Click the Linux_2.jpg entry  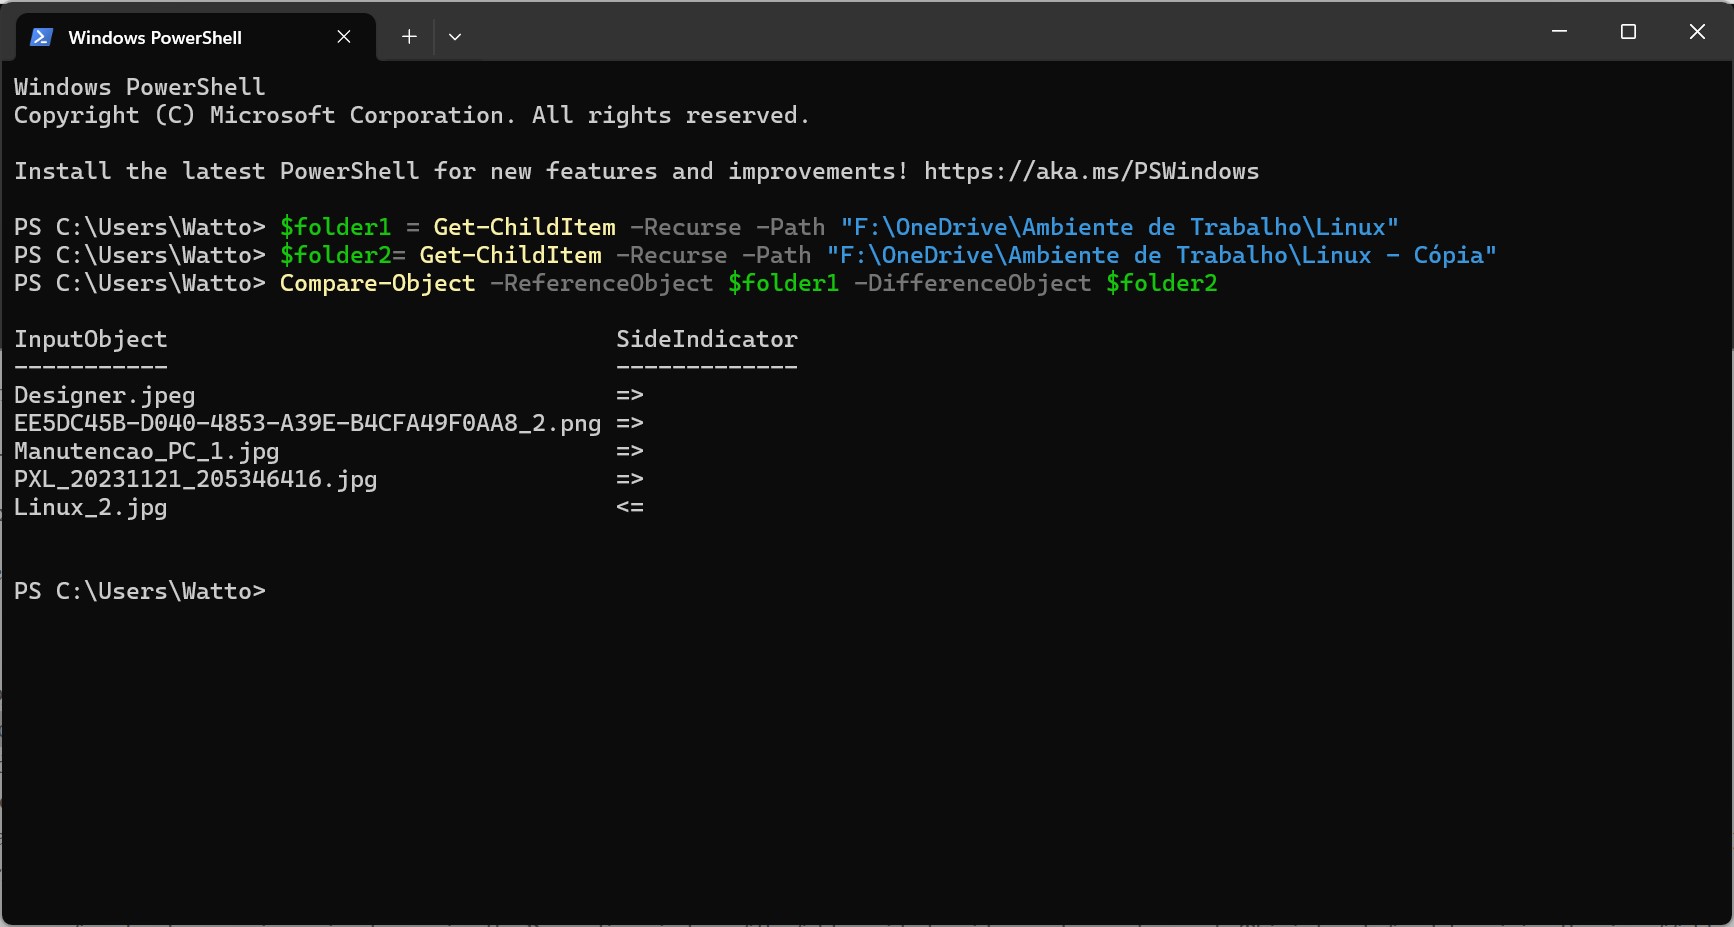pyautogui.click(x=90, y=507)
